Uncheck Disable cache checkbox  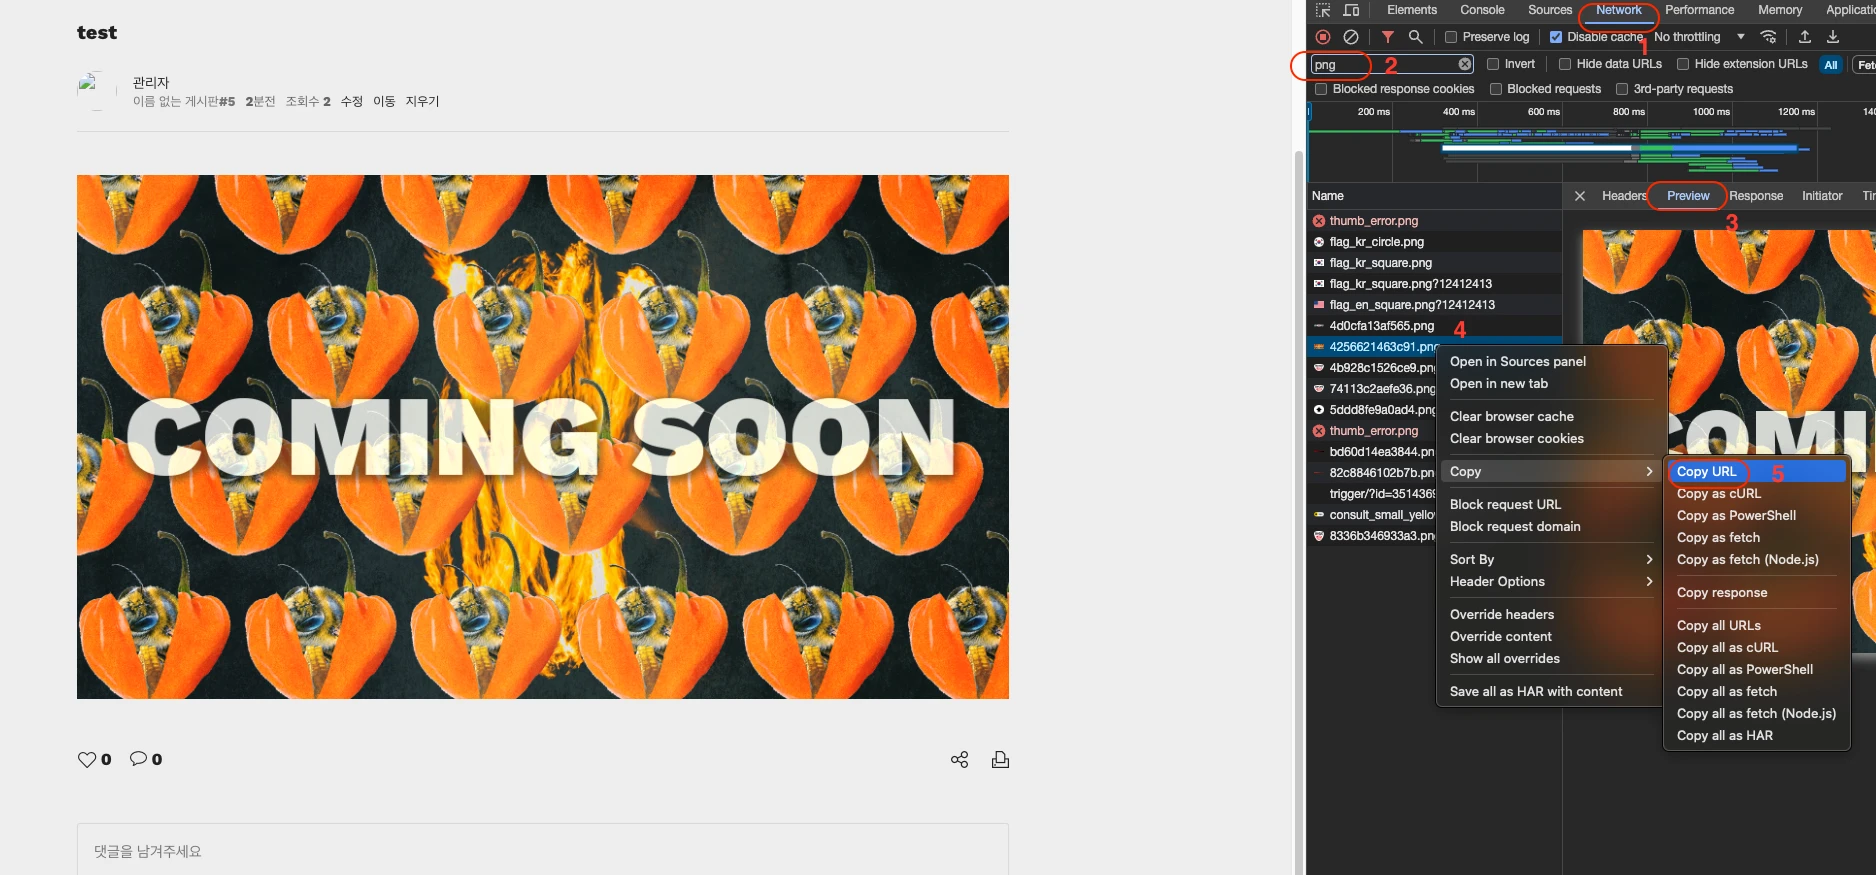pyautogui.click(x=1556, y=37)
